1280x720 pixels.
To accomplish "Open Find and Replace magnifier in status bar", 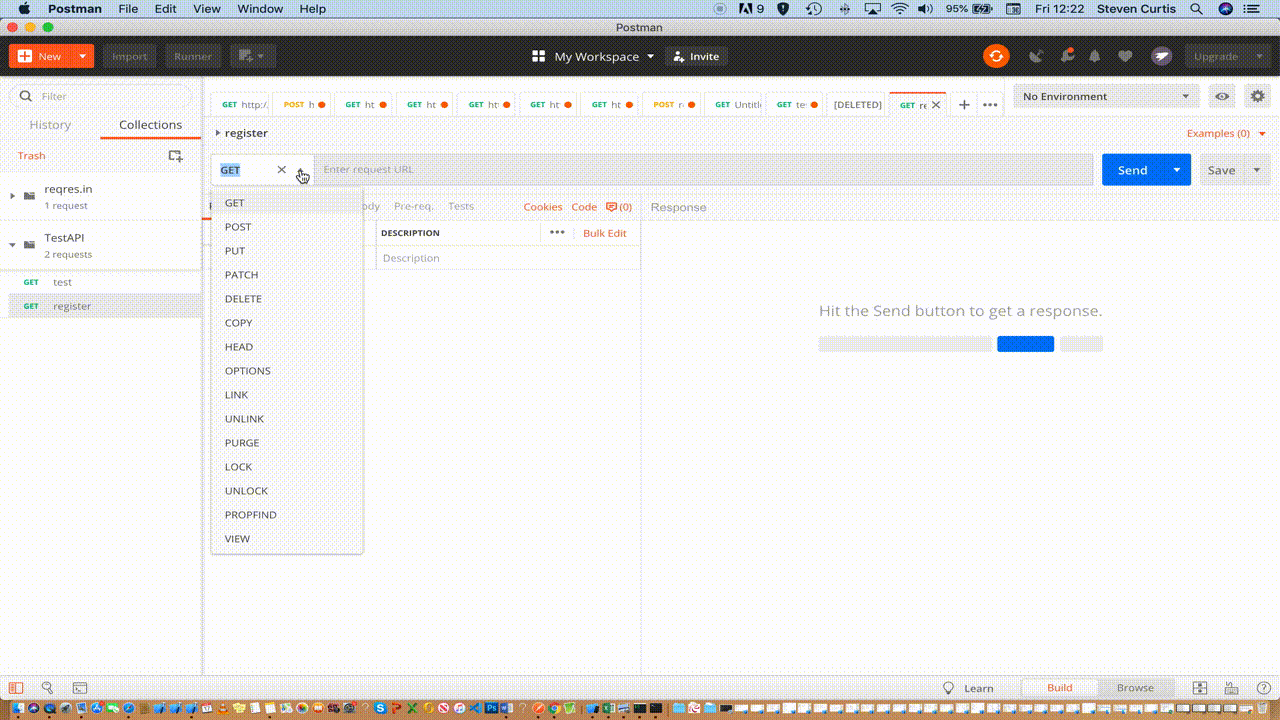I will pos(47,688).
